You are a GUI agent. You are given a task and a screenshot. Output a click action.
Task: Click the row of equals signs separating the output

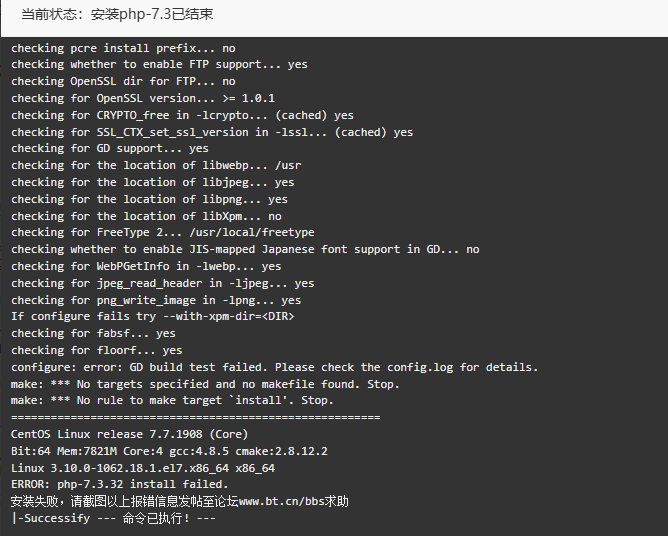[x=196, y=417]
